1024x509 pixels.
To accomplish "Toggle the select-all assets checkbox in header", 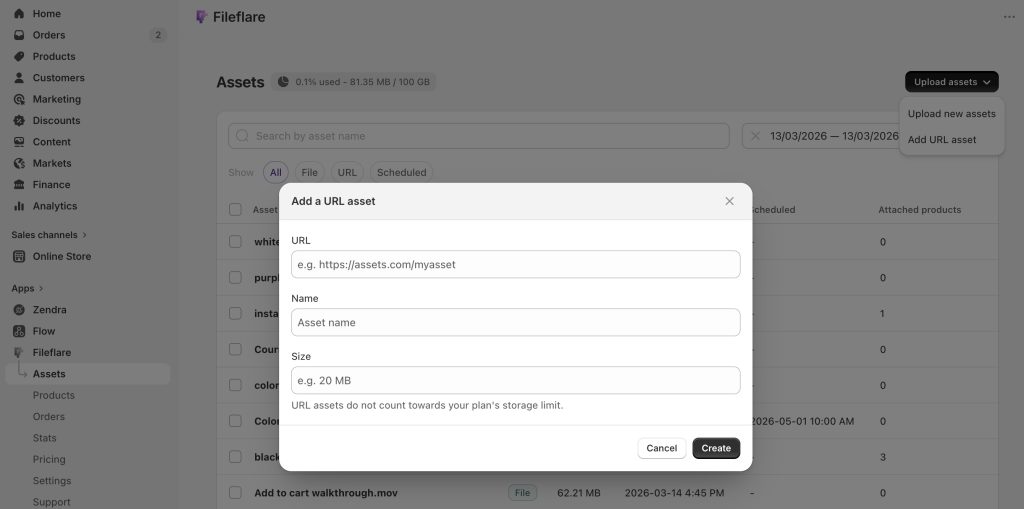I will [x=235, y=210].
